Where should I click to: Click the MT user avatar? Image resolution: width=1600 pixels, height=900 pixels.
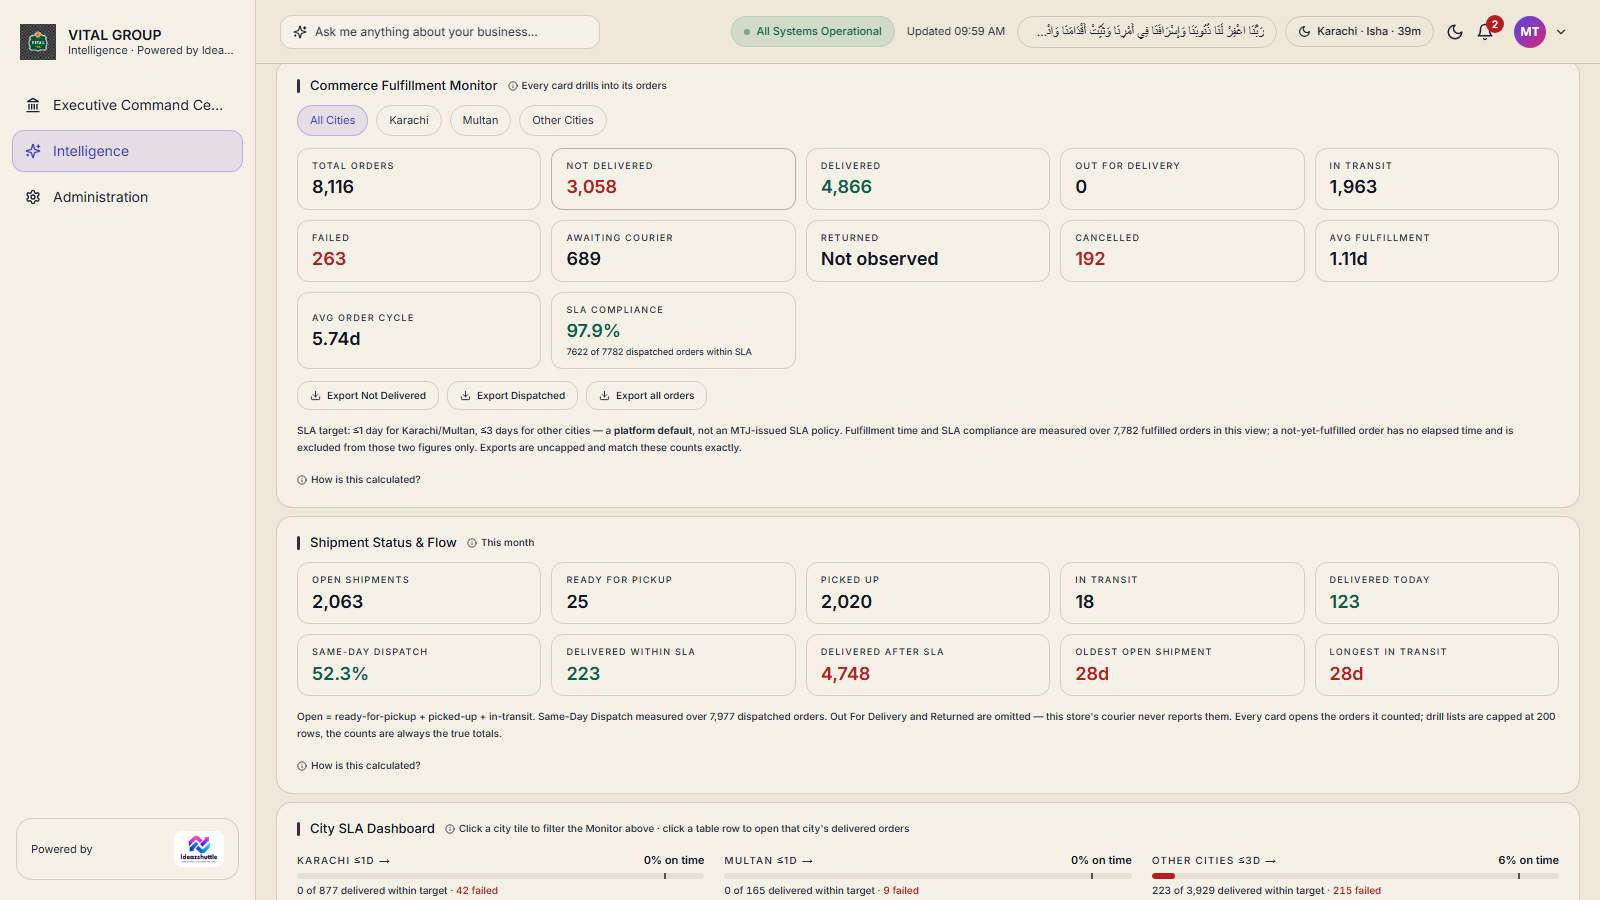click(x=1529, y=32)
